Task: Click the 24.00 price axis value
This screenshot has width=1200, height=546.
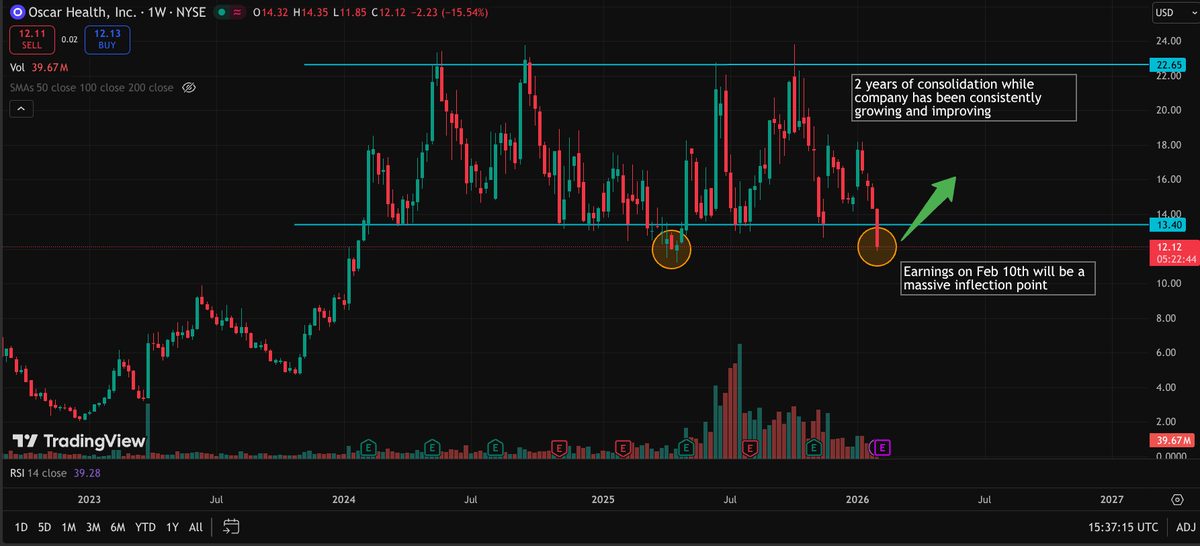Action: 1170,42
